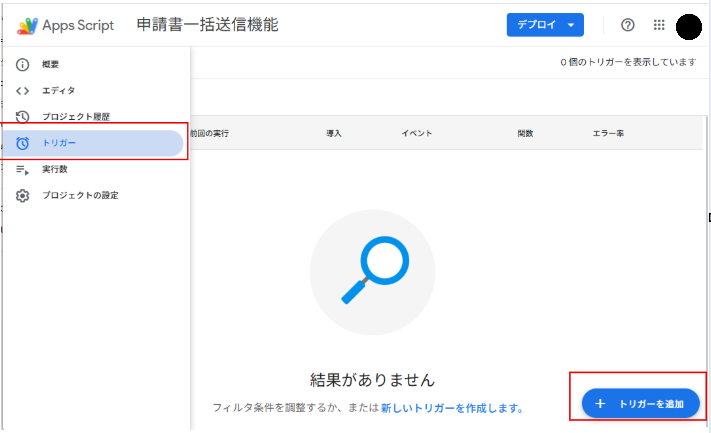Click the プロジェクト履歴 history clock icon

tap(22, 117)
